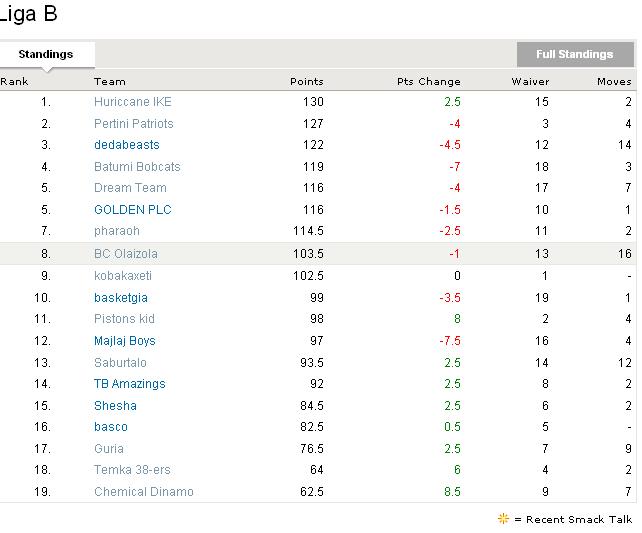Click the basketgia team link
The height and width of the screenshot is (533, 642).
tap(121, 298)
